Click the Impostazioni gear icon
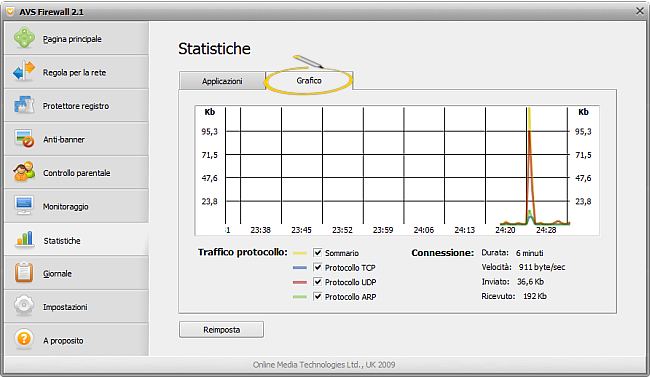The width and height of the screenshot is (650, 377). point(24,306)
